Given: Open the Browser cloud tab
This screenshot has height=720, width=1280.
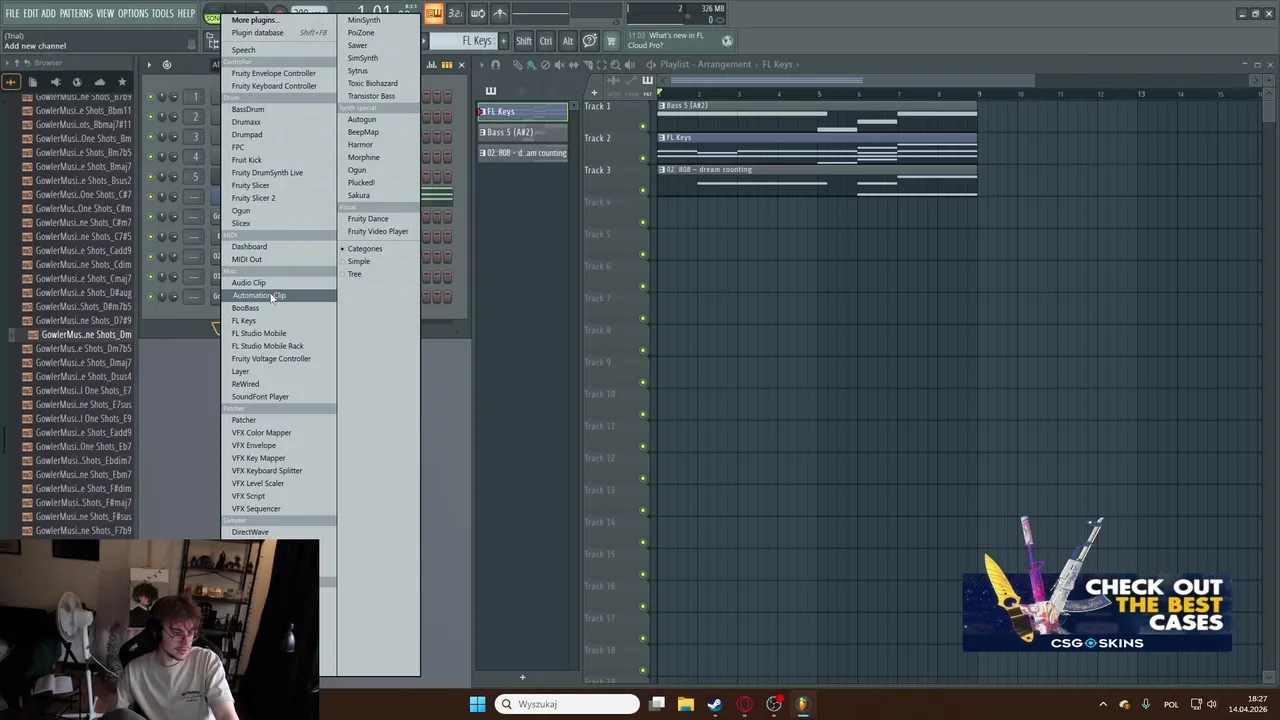Looking at the screenshot, I should point(99,82).
